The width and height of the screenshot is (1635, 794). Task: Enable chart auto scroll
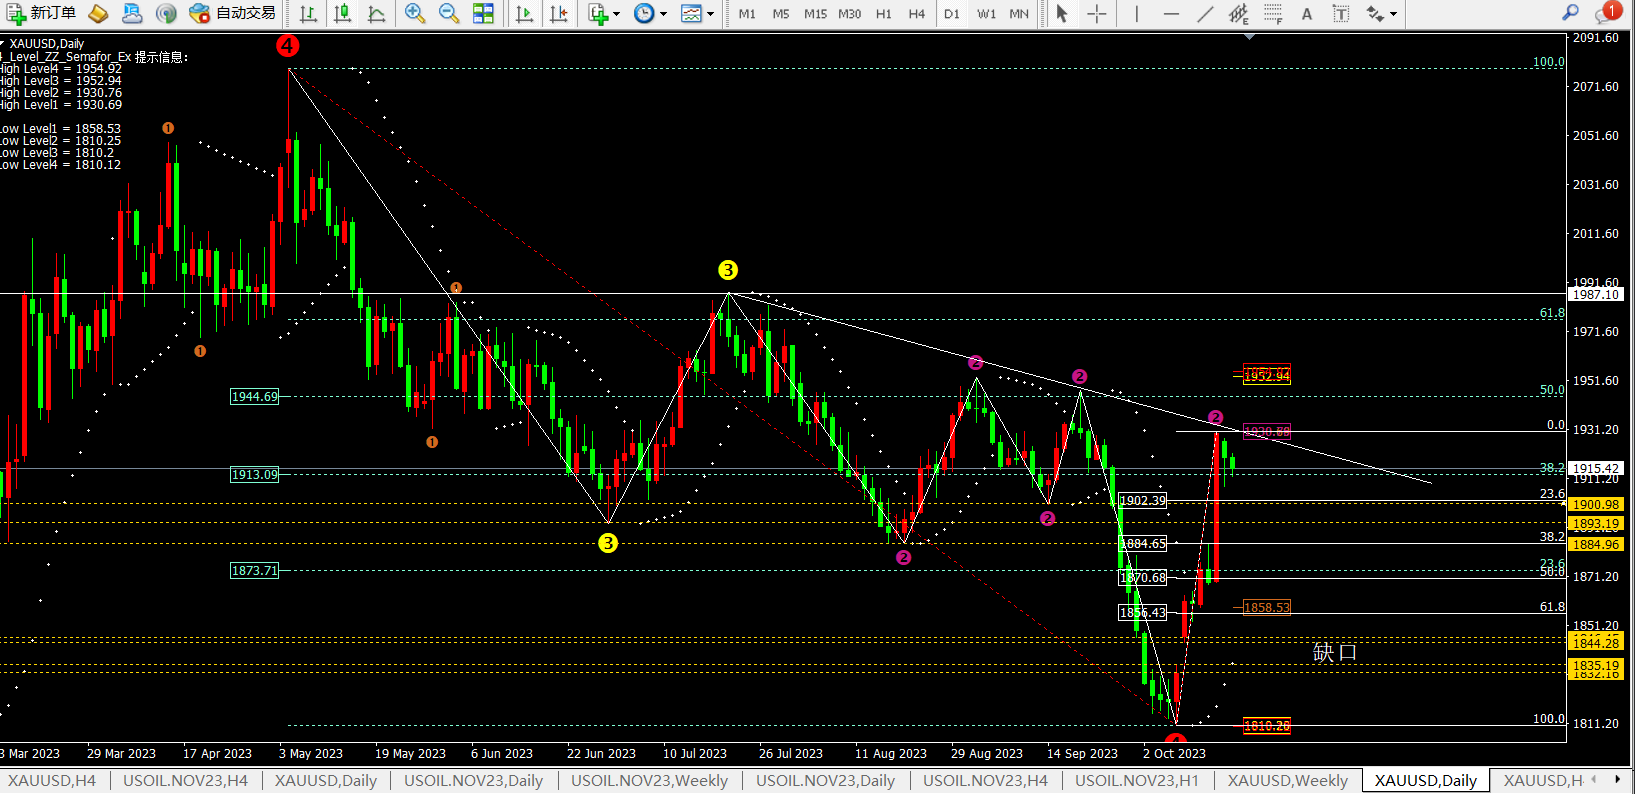pos(524,13)
